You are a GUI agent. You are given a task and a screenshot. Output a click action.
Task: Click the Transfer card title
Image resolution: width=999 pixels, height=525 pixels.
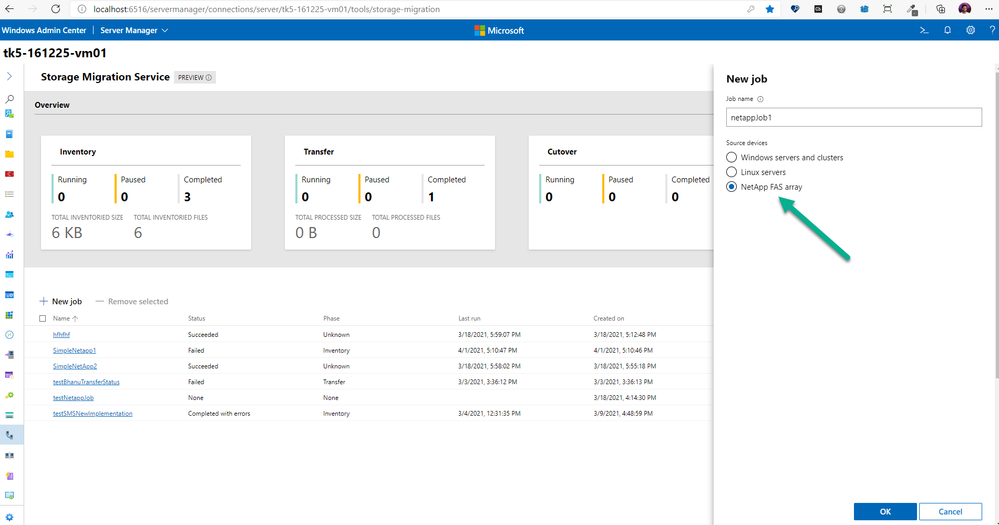click(319, 152)
